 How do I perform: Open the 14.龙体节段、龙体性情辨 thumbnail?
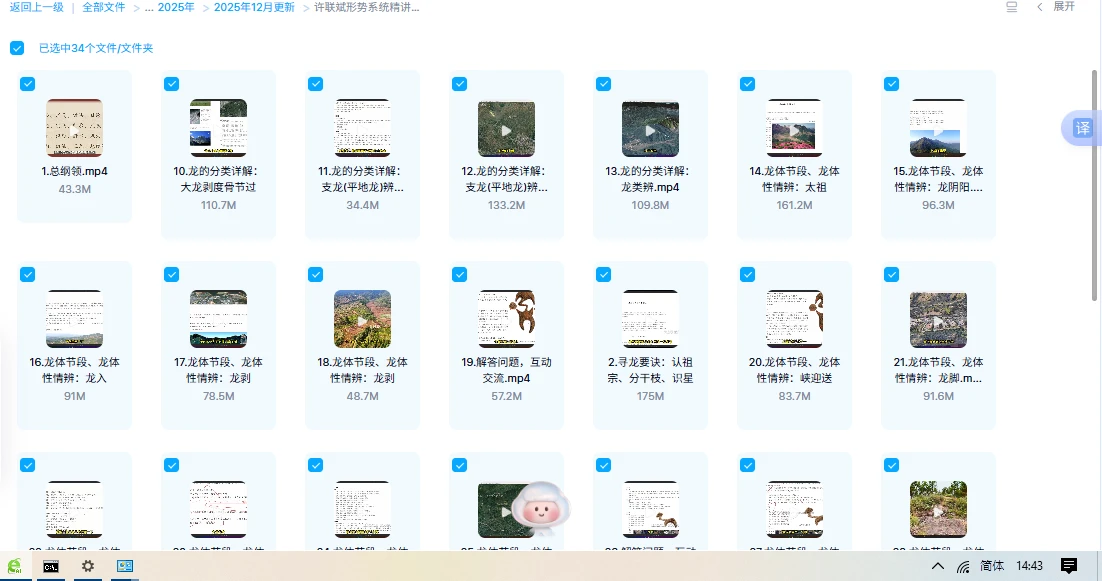click(x=794, y=126)
